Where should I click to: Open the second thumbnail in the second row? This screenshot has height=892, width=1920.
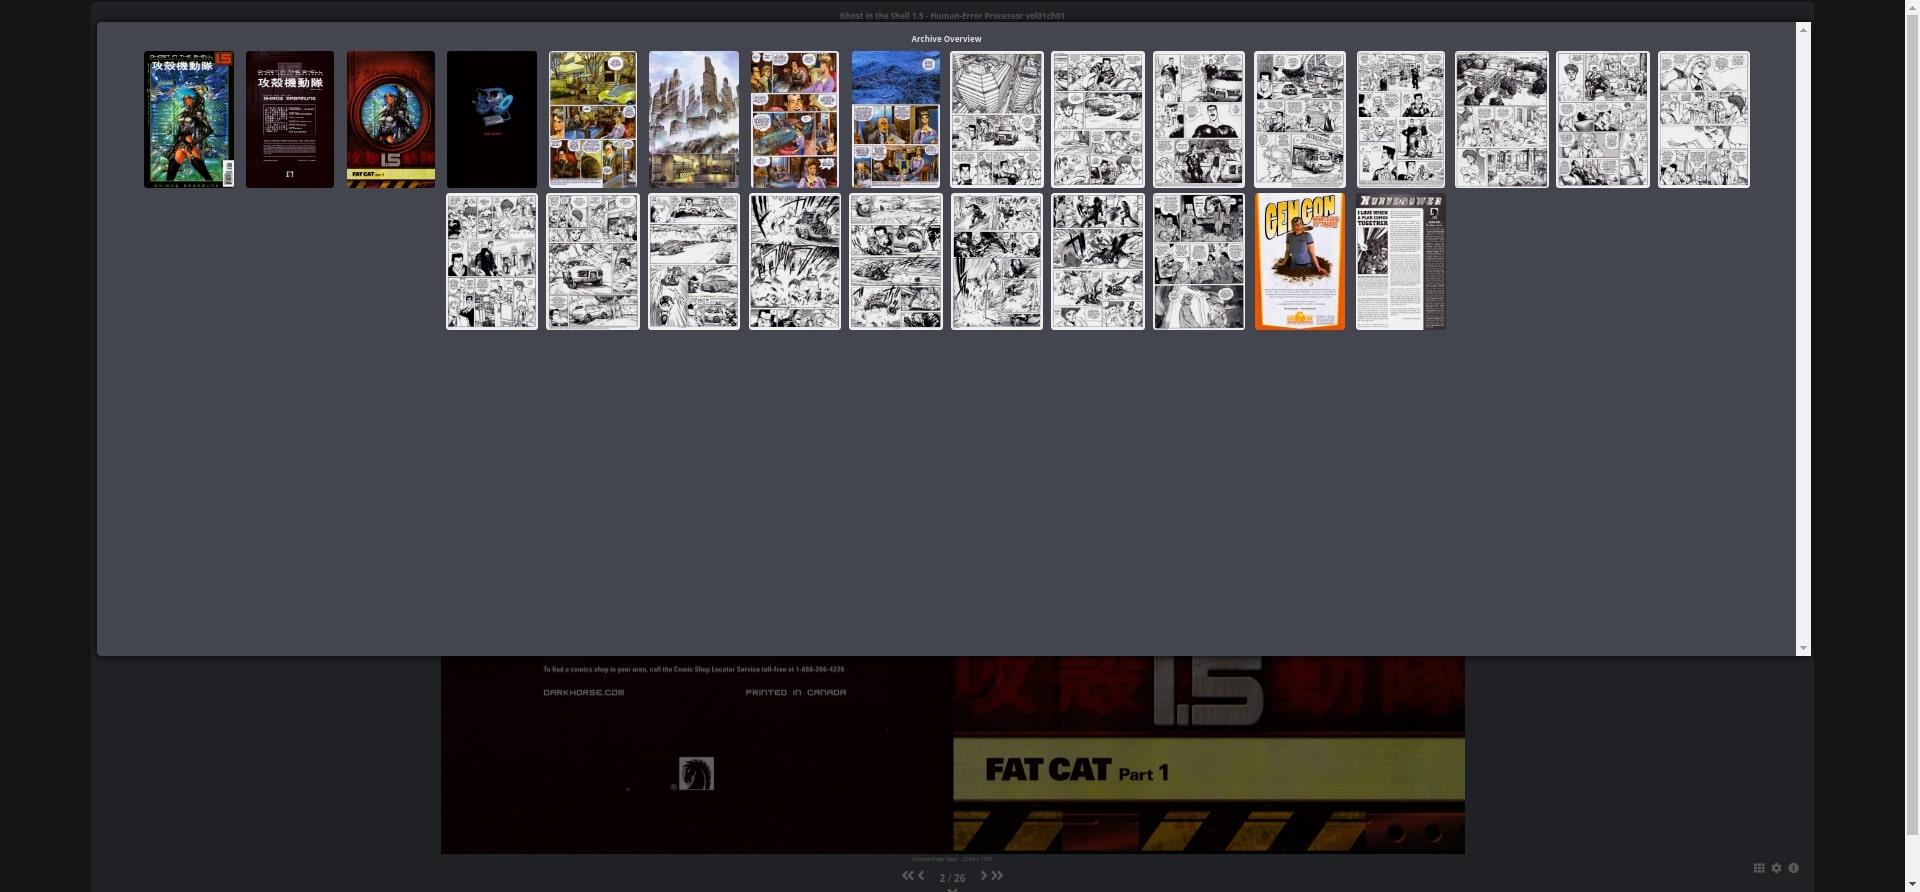coord(593,261)
